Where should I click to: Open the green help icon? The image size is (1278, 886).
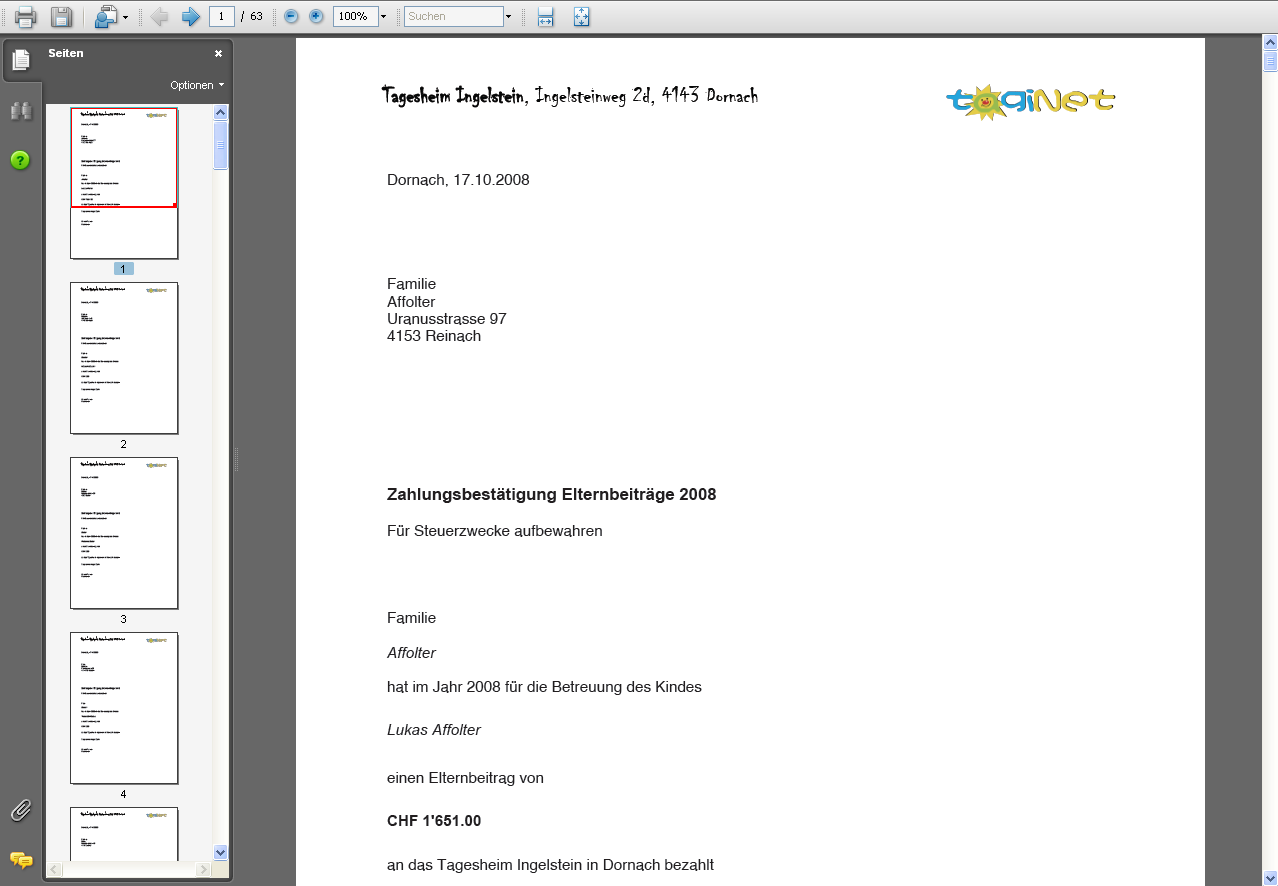pos(20,160)
